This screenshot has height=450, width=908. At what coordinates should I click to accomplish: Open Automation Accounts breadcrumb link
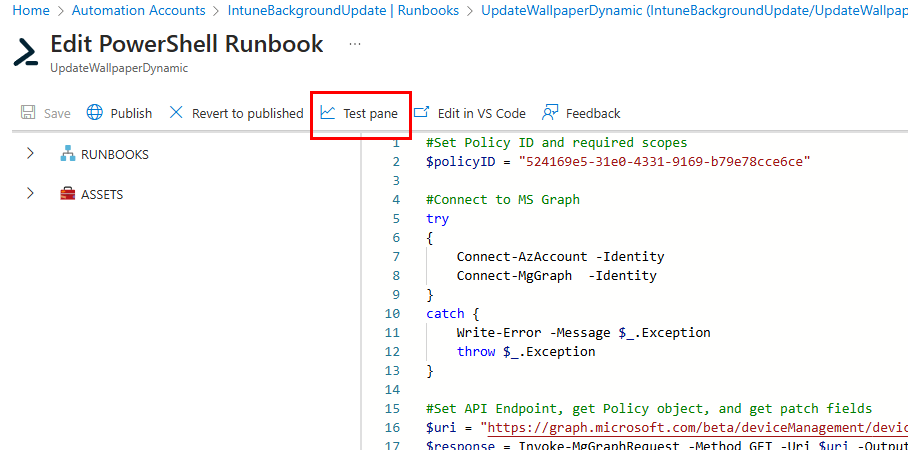tap(137, 10)
